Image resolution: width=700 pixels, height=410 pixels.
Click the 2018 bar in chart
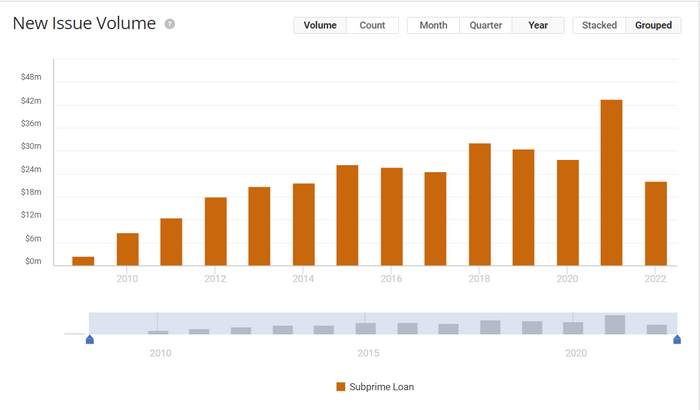[x=479, y=205]
